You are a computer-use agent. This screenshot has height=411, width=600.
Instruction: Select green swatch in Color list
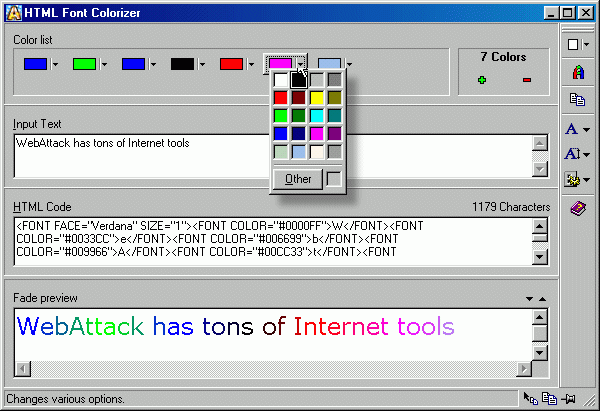84,64
